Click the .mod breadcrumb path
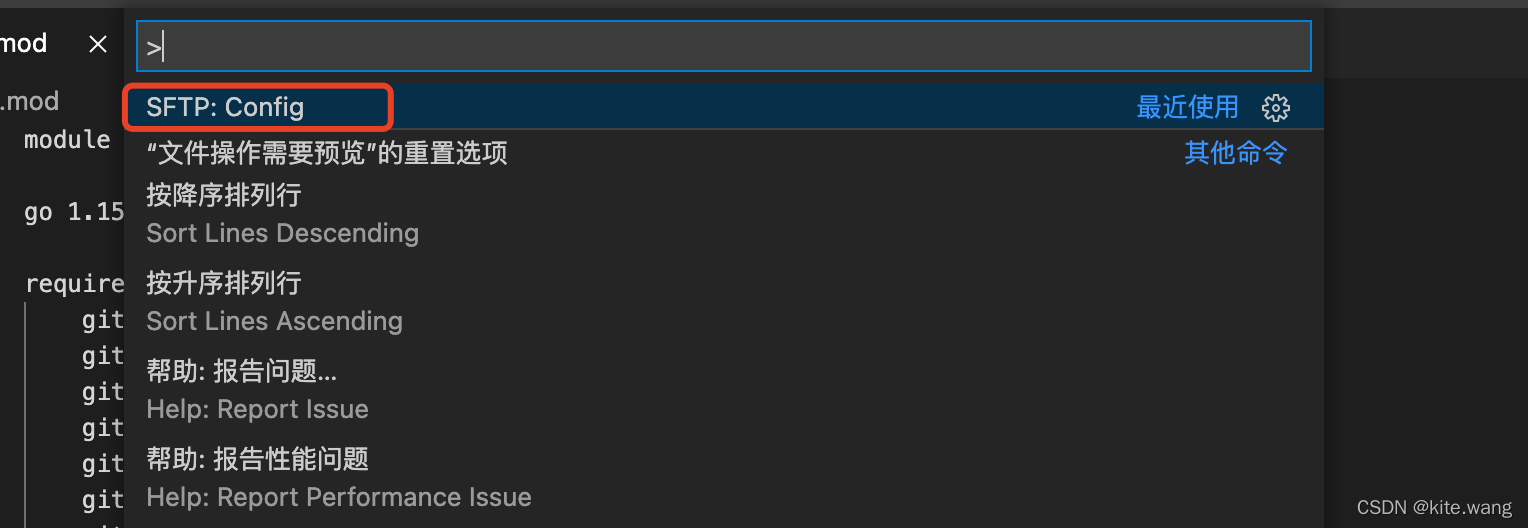 30,101
